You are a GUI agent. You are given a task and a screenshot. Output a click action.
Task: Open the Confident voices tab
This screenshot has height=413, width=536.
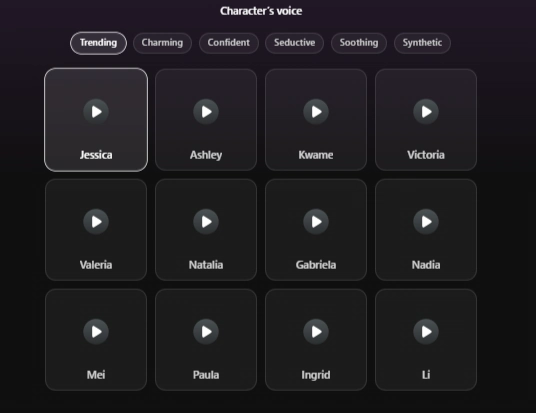click(x=229, y=43)
